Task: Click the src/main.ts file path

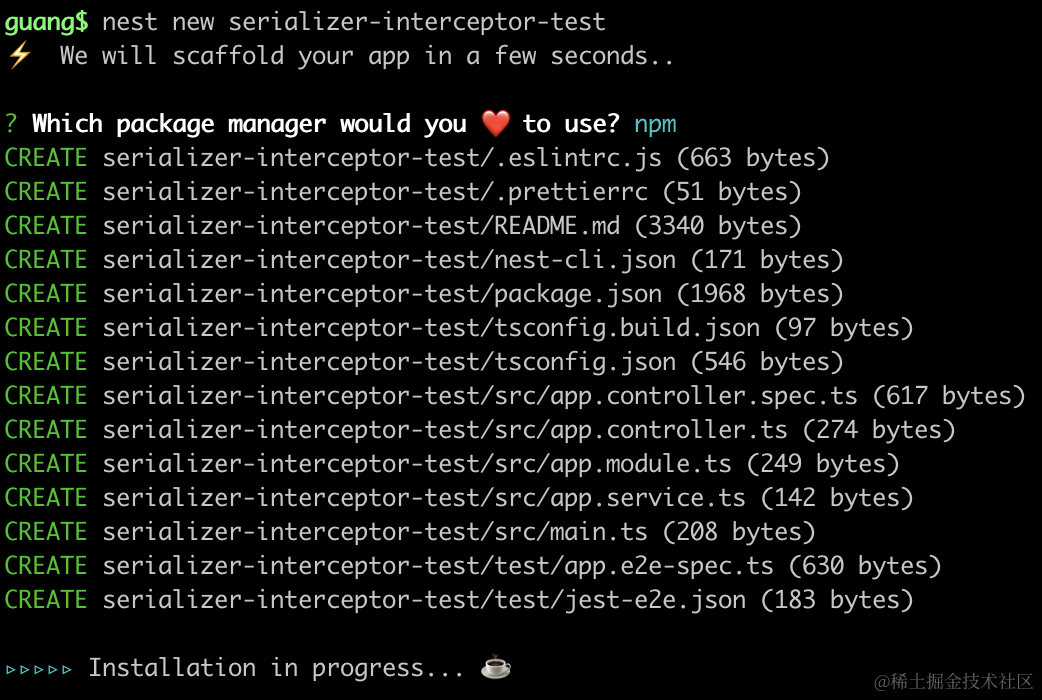Action: (375, 532)
